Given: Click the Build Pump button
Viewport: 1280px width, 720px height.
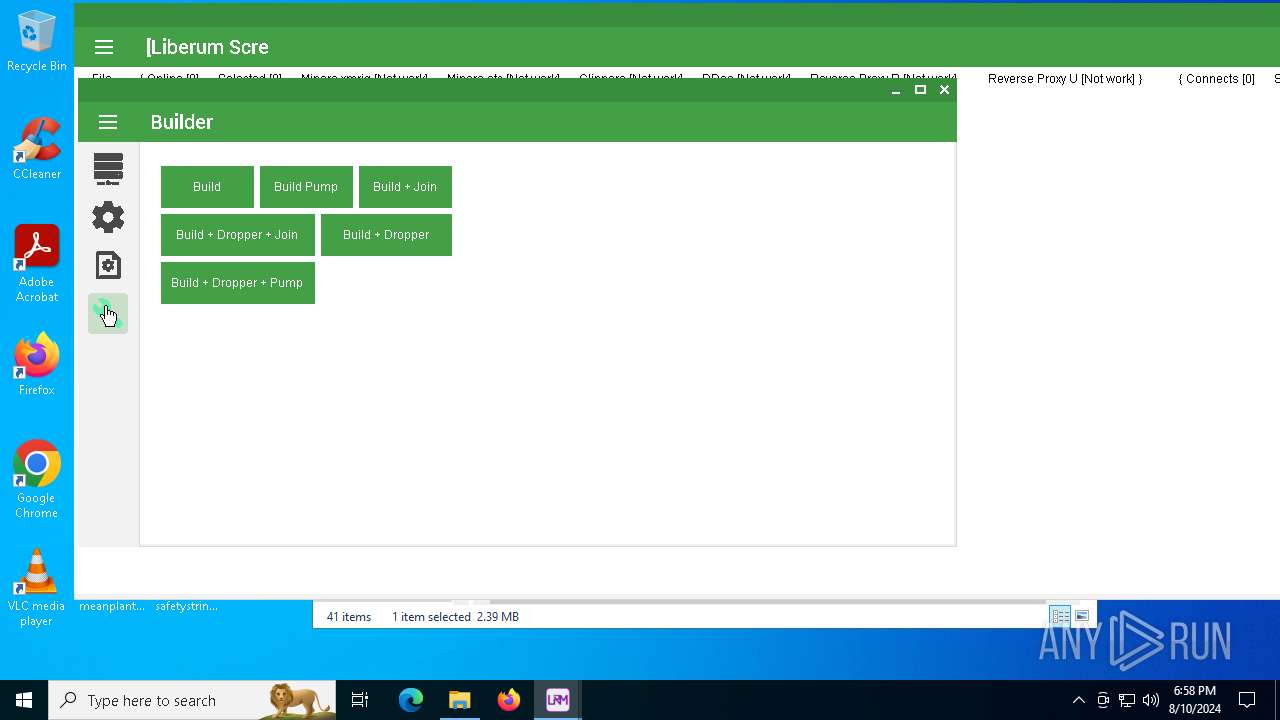Looking at the screenshot, I should (x=306, y=187).
